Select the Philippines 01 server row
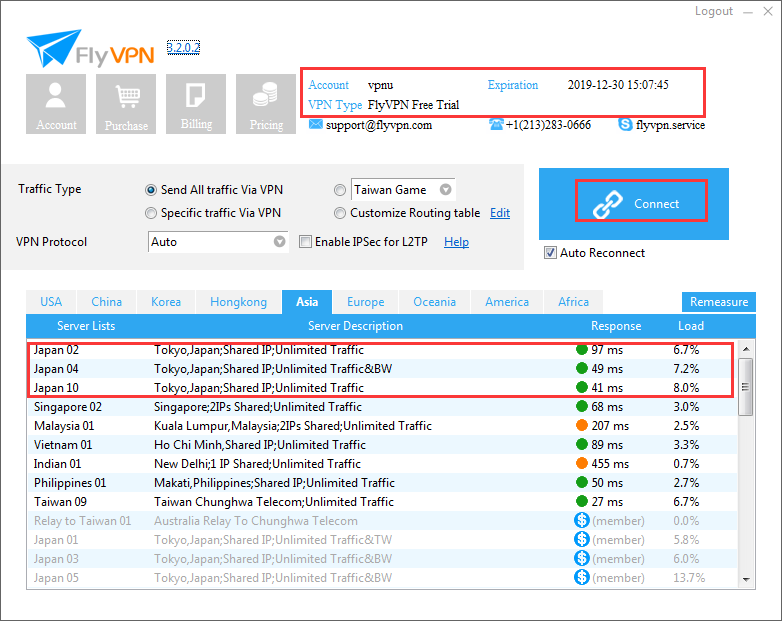 [x=382, y=482]
